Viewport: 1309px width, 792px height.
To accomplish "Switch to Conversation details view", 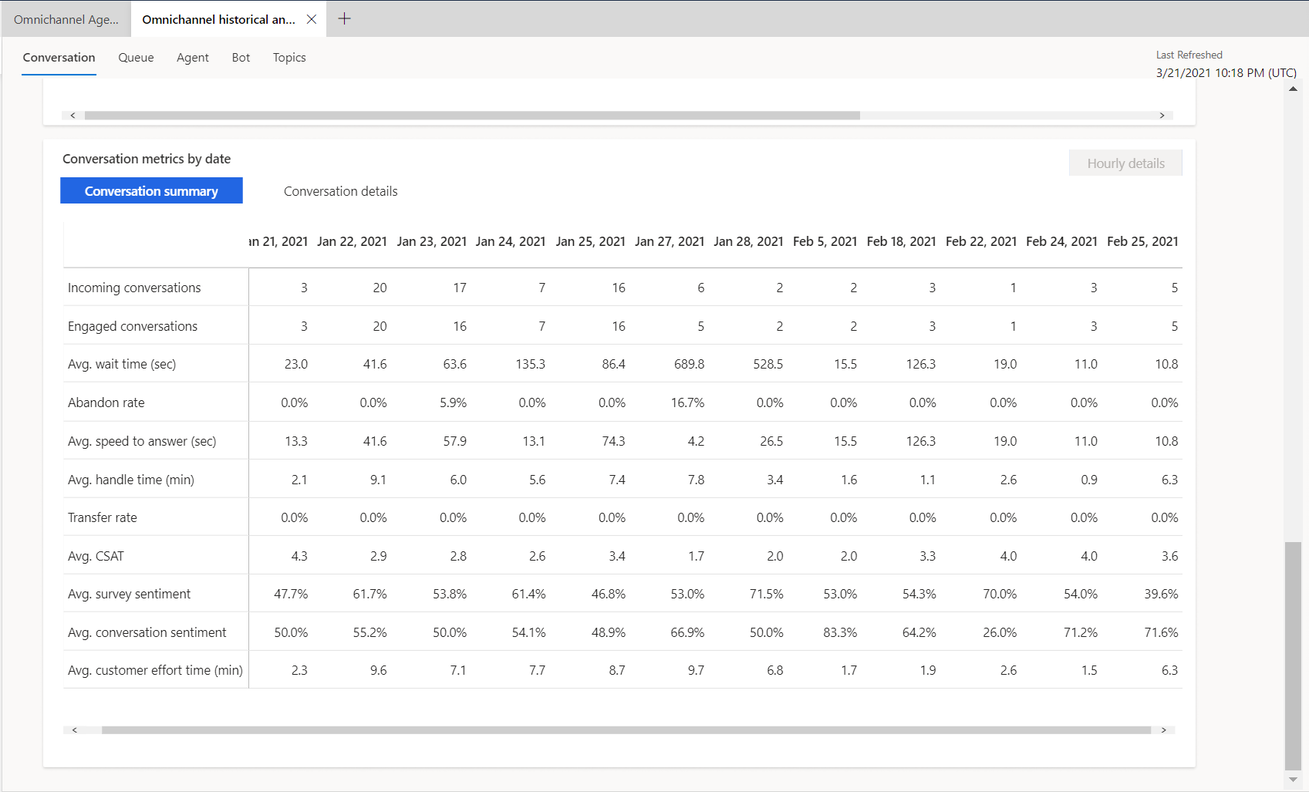I will tap(341, 191).
